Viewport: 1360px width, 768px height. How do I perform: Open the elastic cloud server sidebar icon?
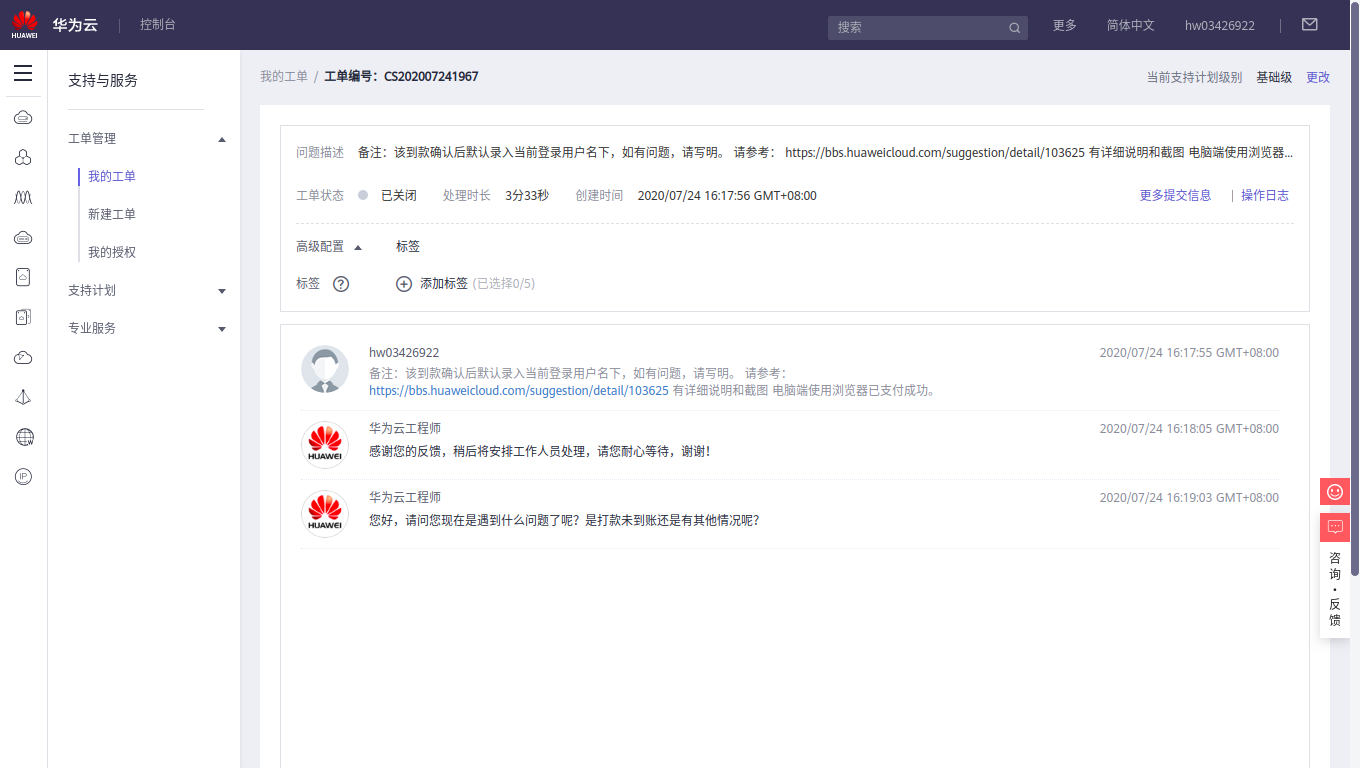click(23, 118)
